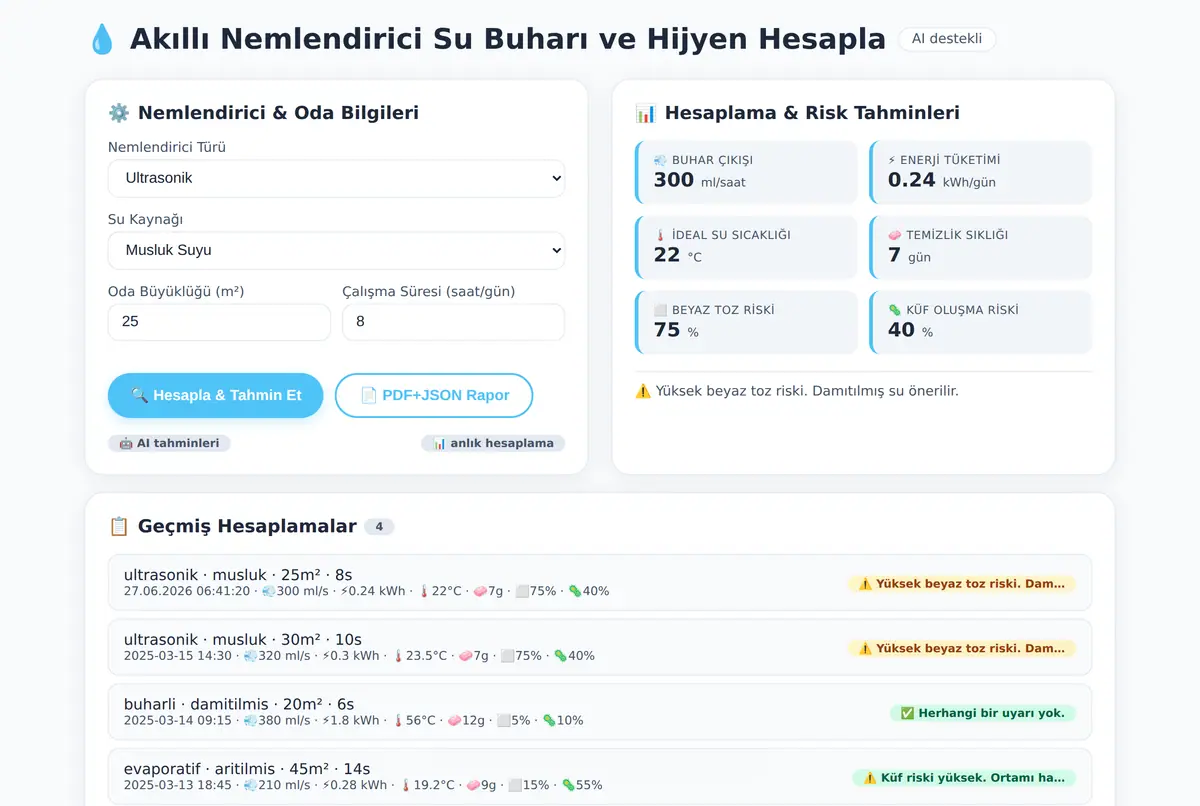Click the document icon on PDF+JSON Rapor button
This screenshot has height=806, width=1200.
[x=368, y=395]
